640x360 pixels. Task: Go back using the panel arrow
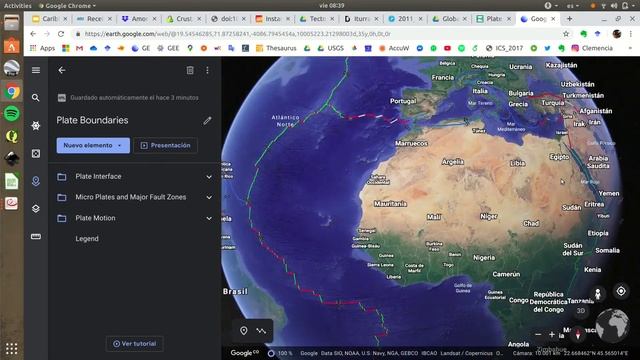62,70
